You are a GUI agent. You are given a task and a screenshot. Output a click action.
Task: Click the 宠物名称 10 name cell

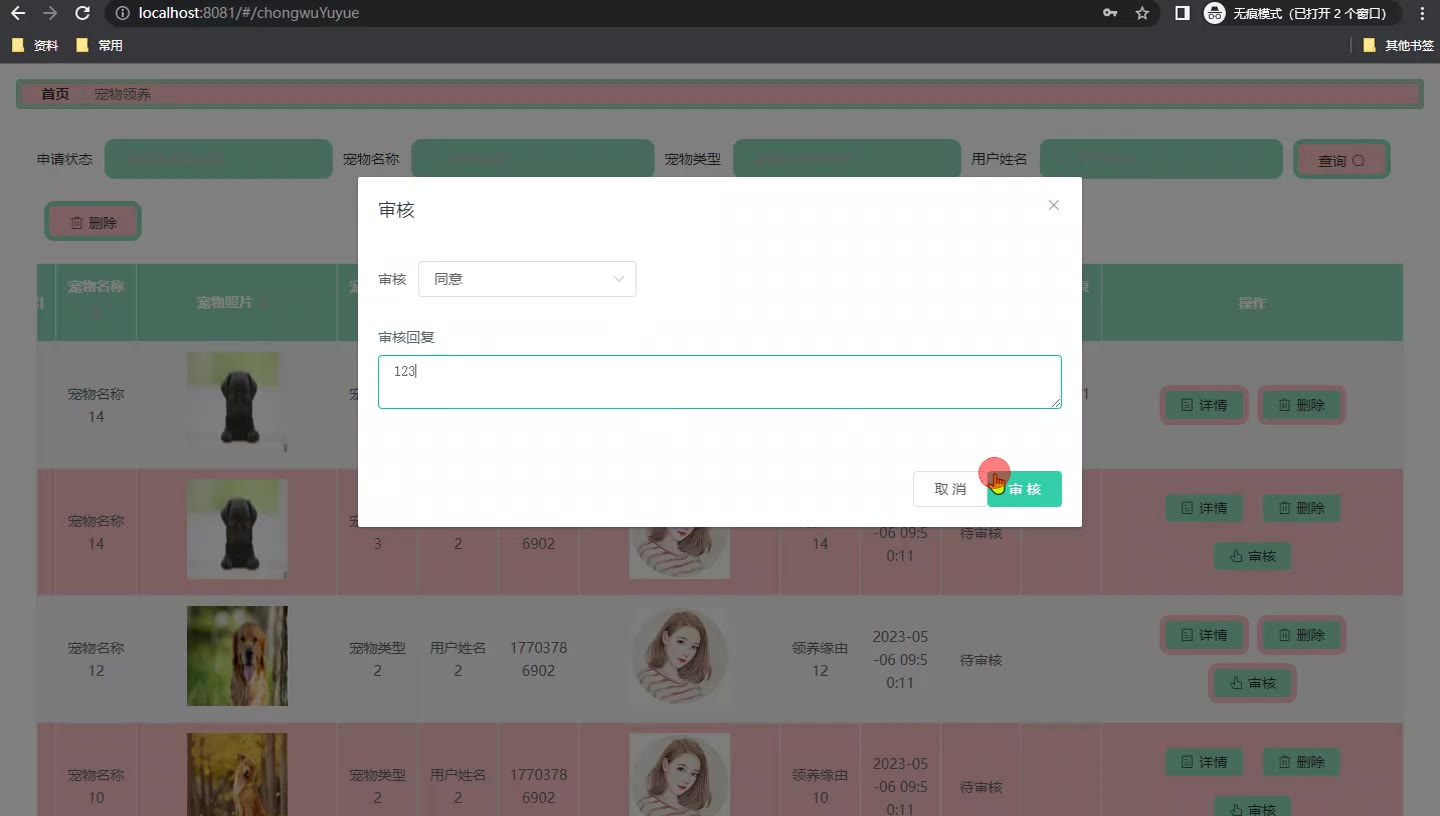coord(96,786)
